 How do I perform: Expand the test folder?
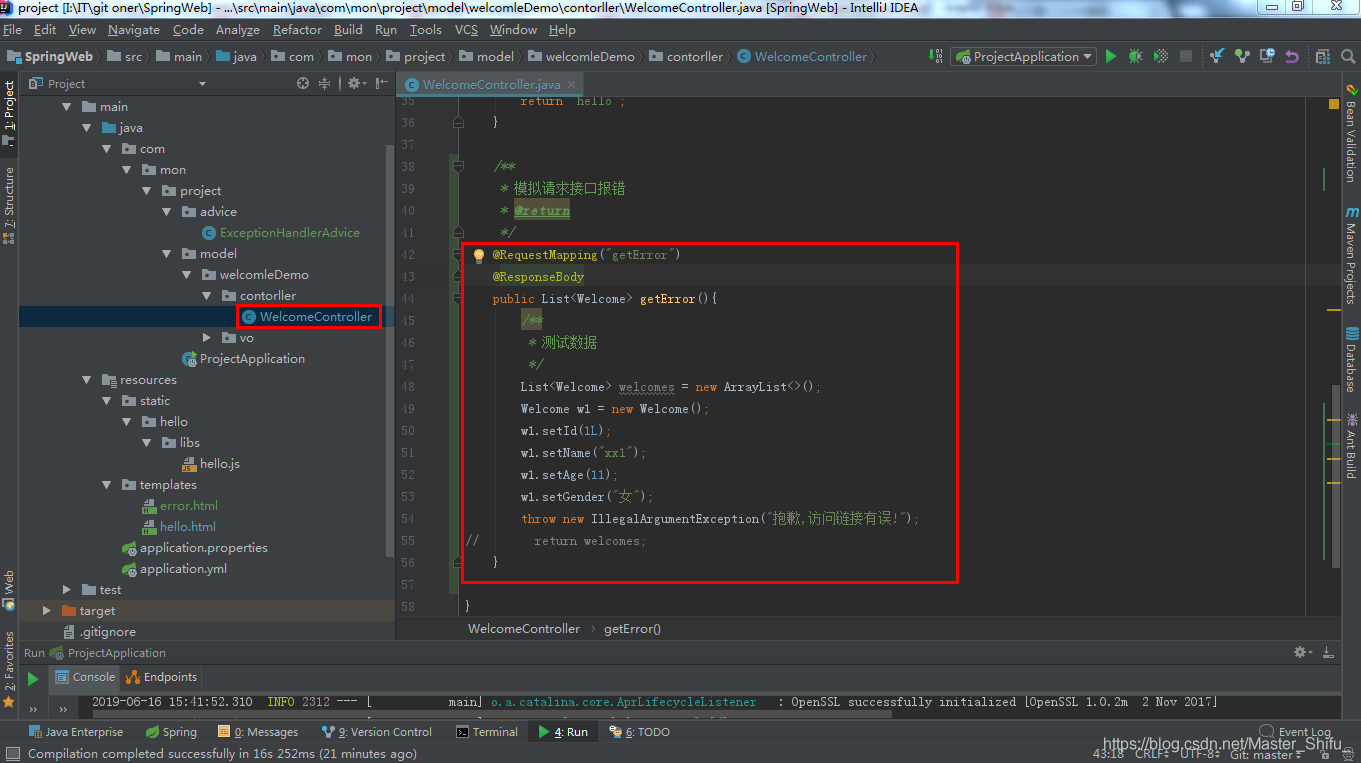67,590
